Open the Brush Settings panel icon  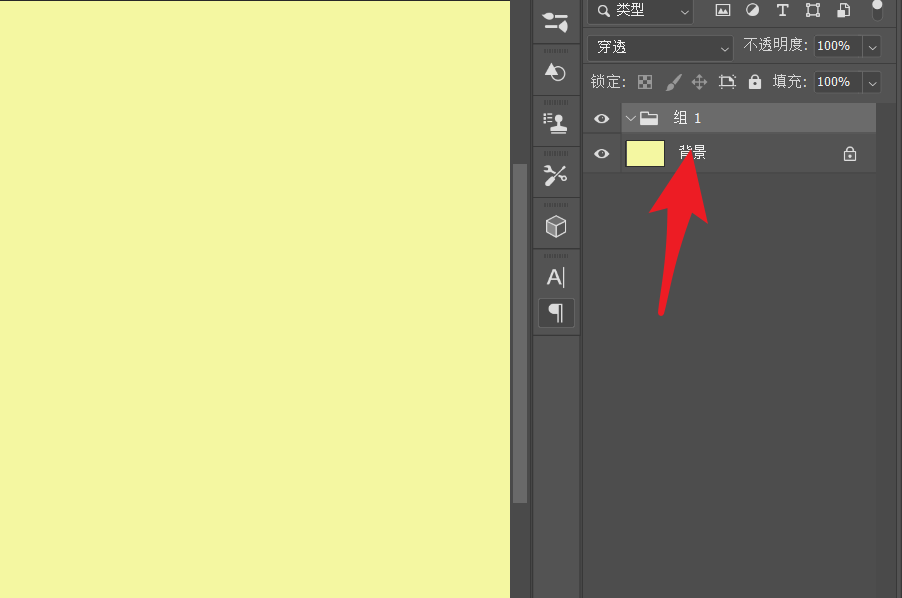click(x=556, y=21)
